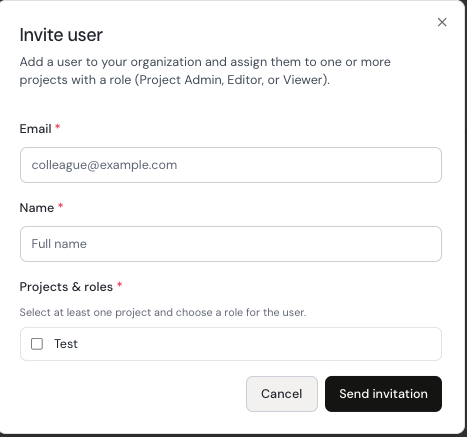The image size is (467, 437).
Task: Cancel the user invitation
Action: 282,394
